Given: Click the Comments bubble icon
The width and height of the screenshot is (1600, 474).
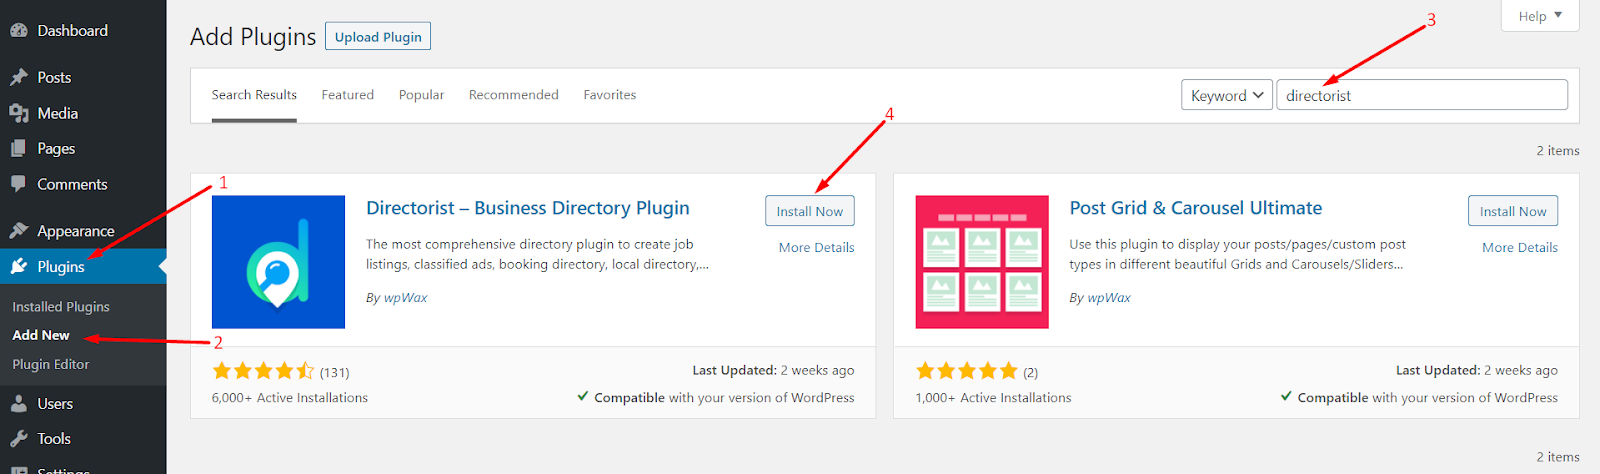Looking at the screenshot, I should pyautogui.click(x=19, y=184).
